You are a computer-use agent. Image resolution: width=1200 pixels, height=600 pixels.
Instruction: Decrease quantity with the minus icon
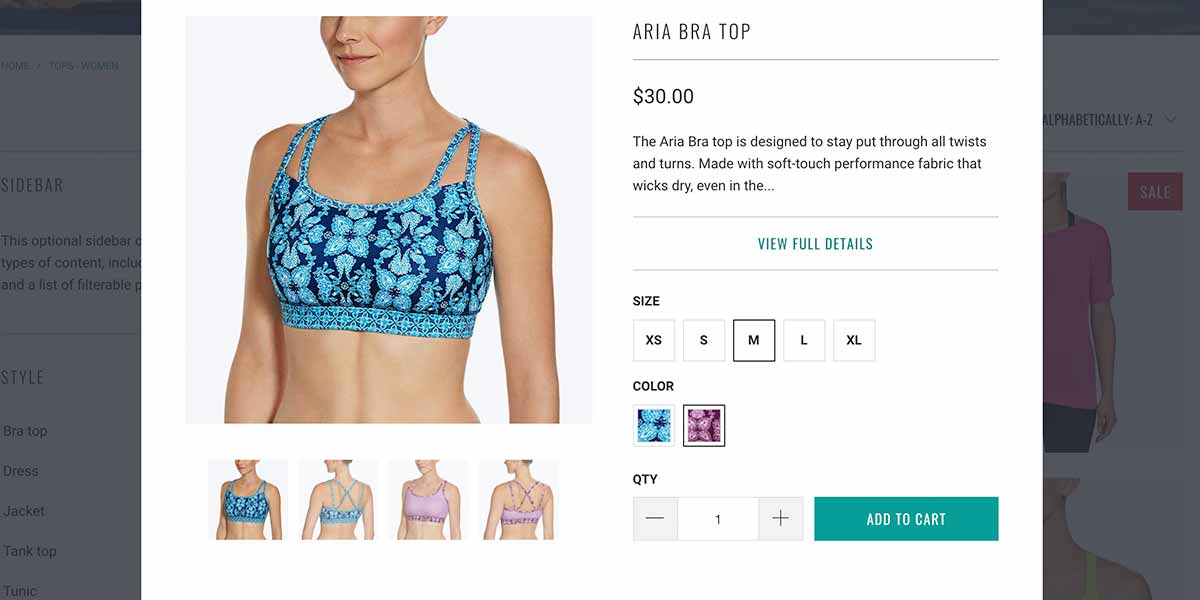[655, 519]
